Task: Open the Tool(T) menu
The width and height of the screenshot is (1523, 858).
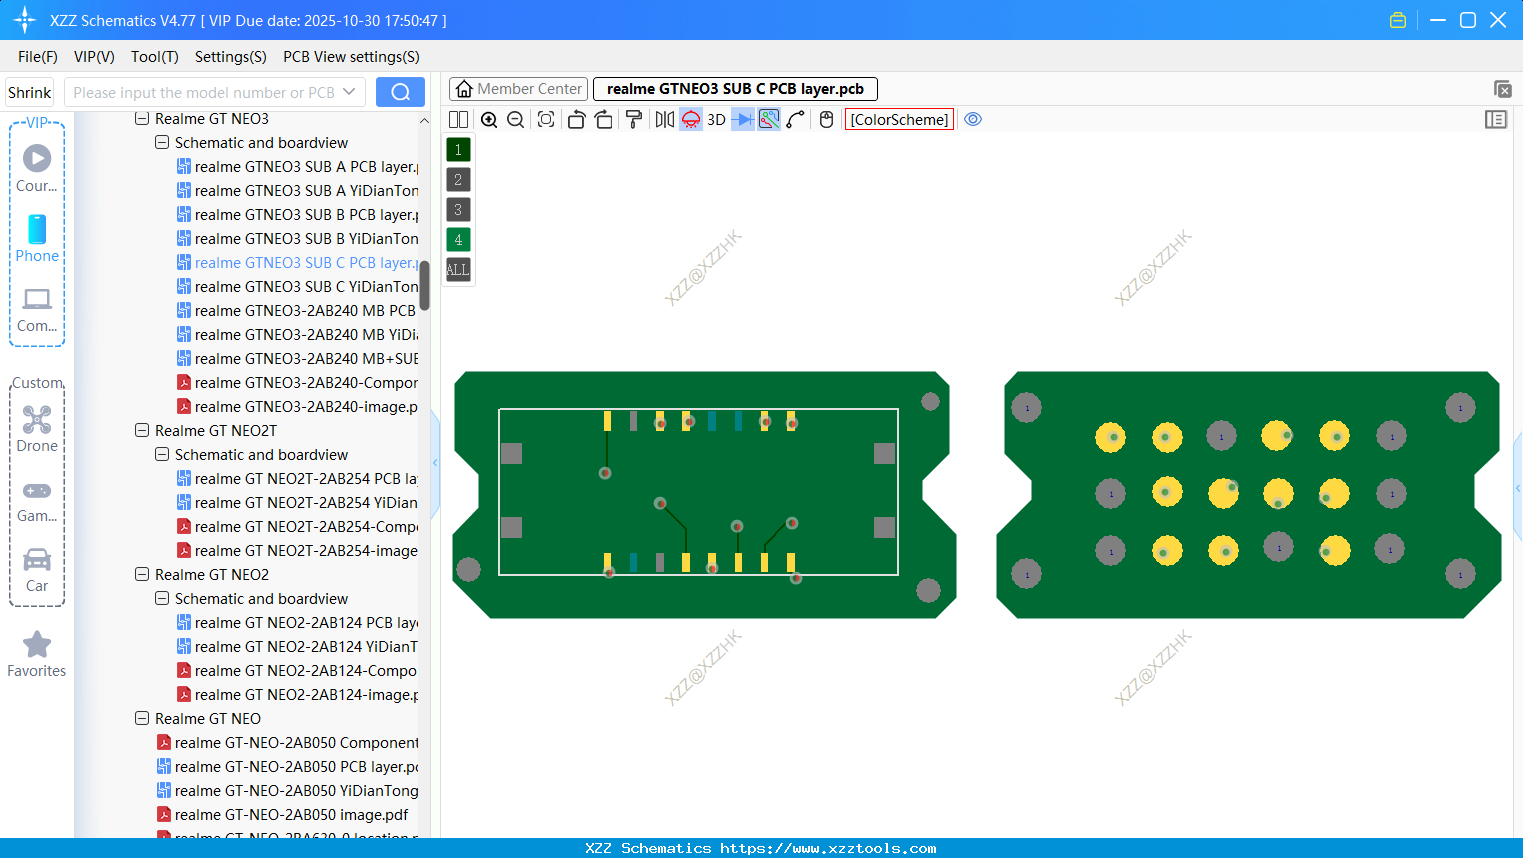Action: point(154,57)
